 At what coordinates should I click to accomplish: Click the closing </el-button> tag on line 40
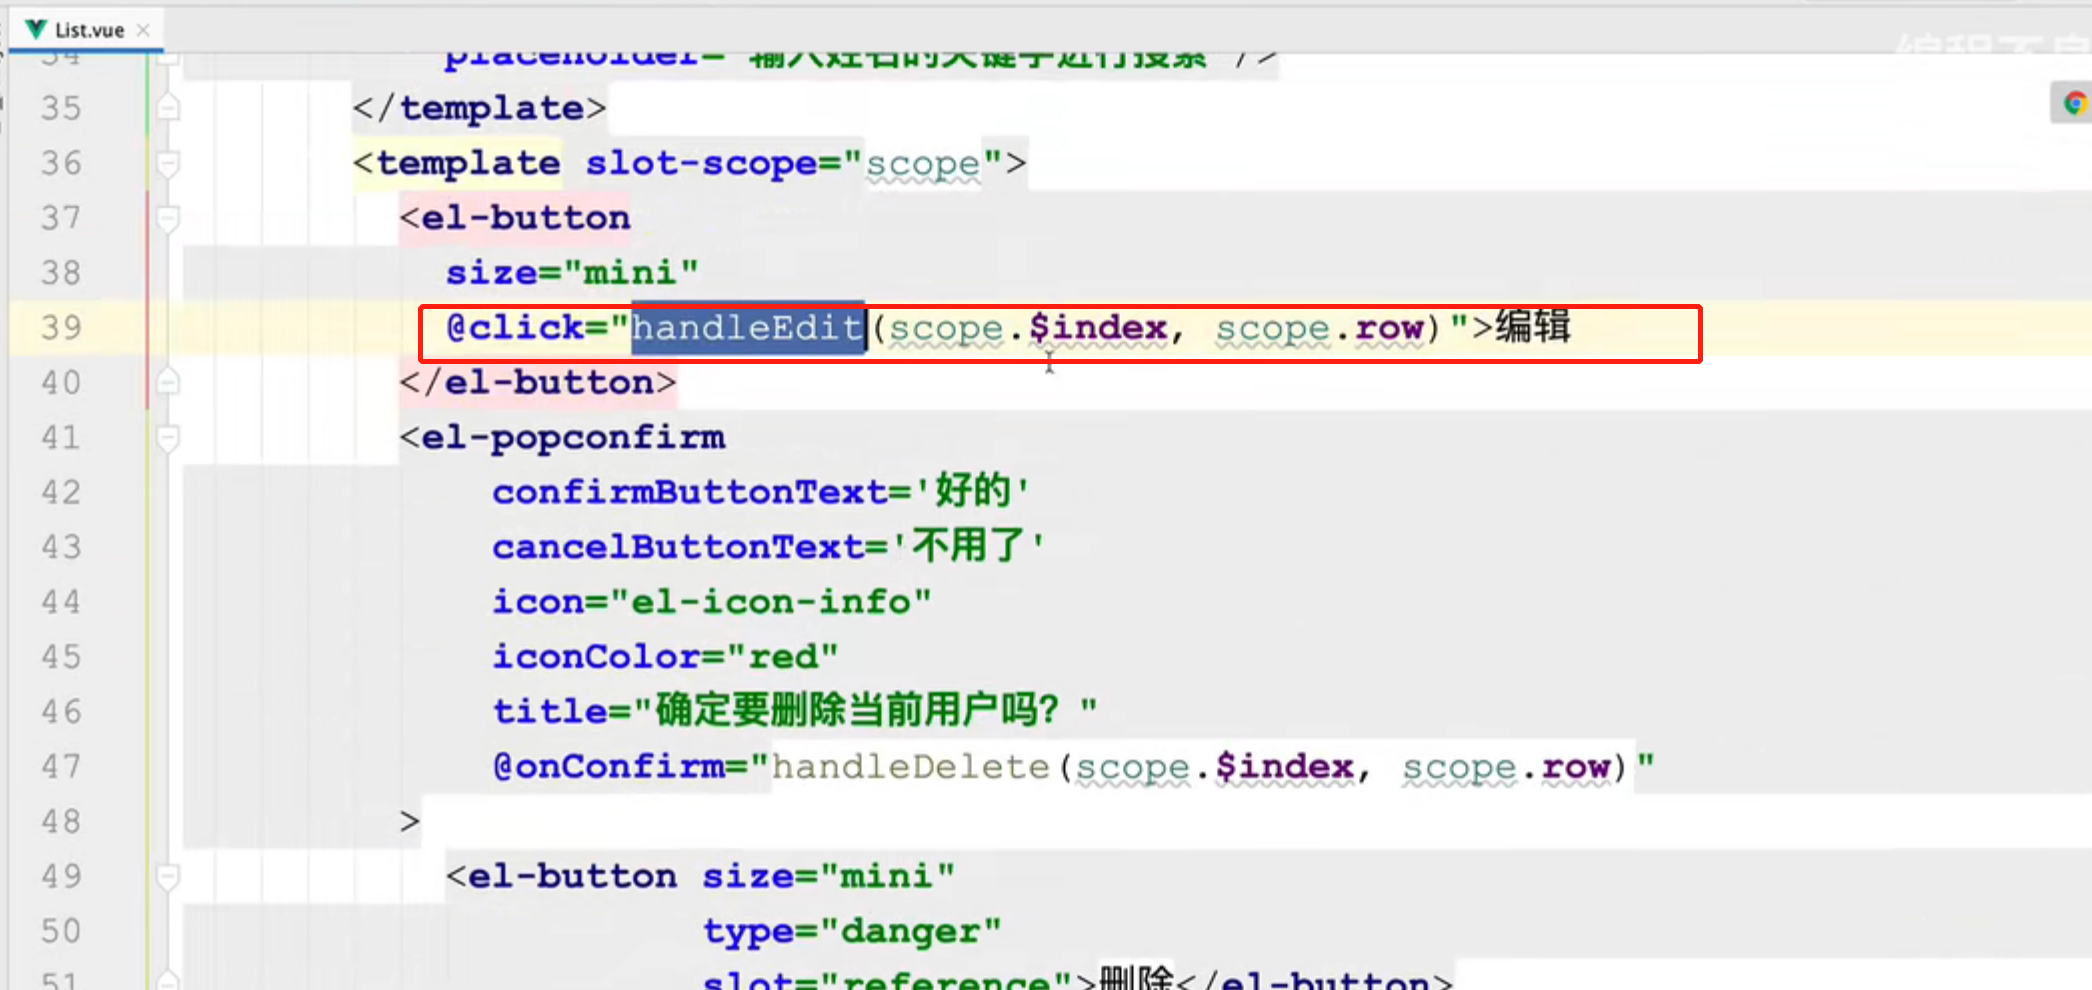[538, 382]
